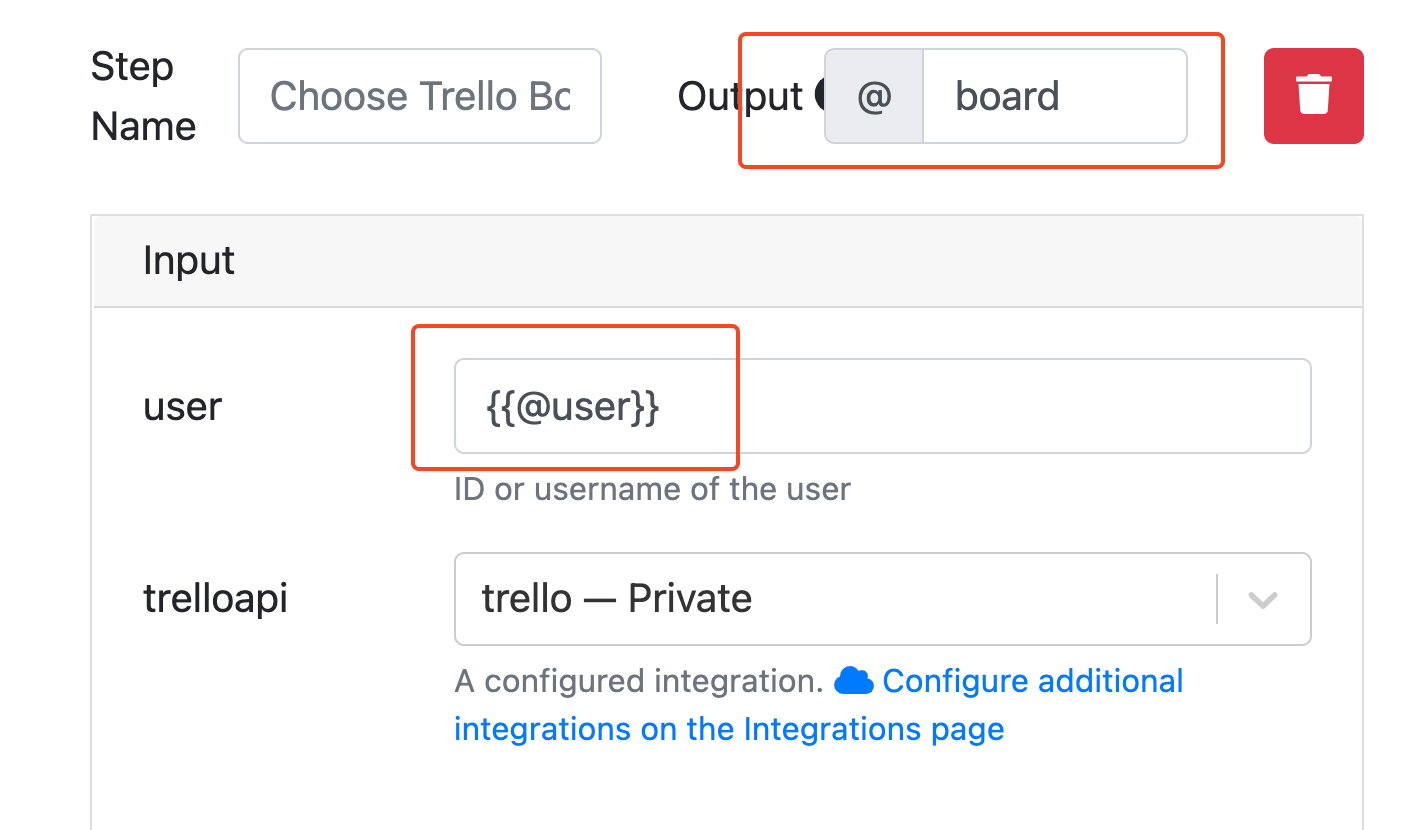The height and width of the screenshot is (830, 1410).
Task: Delete this step using the red trash icon
Action: pos(1313,96)
